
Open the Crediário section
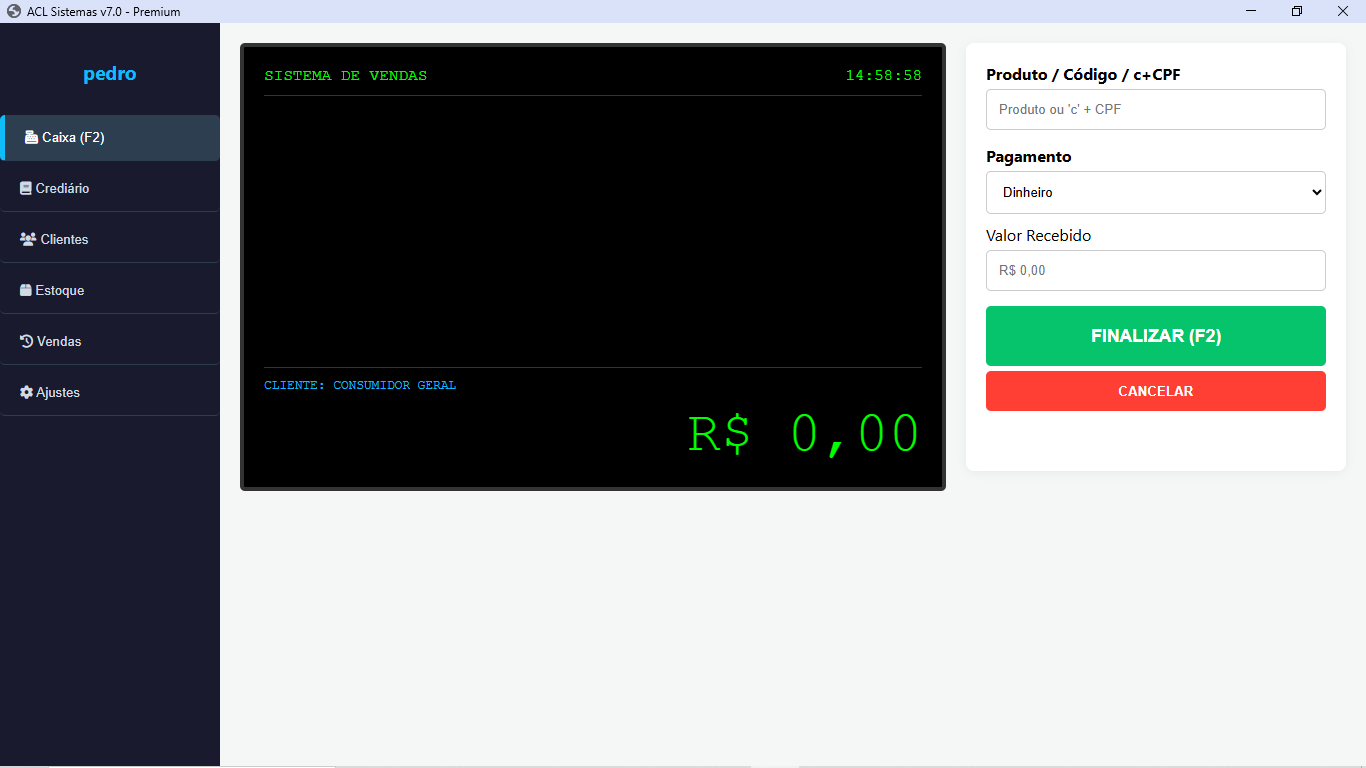tap(110, 188)
